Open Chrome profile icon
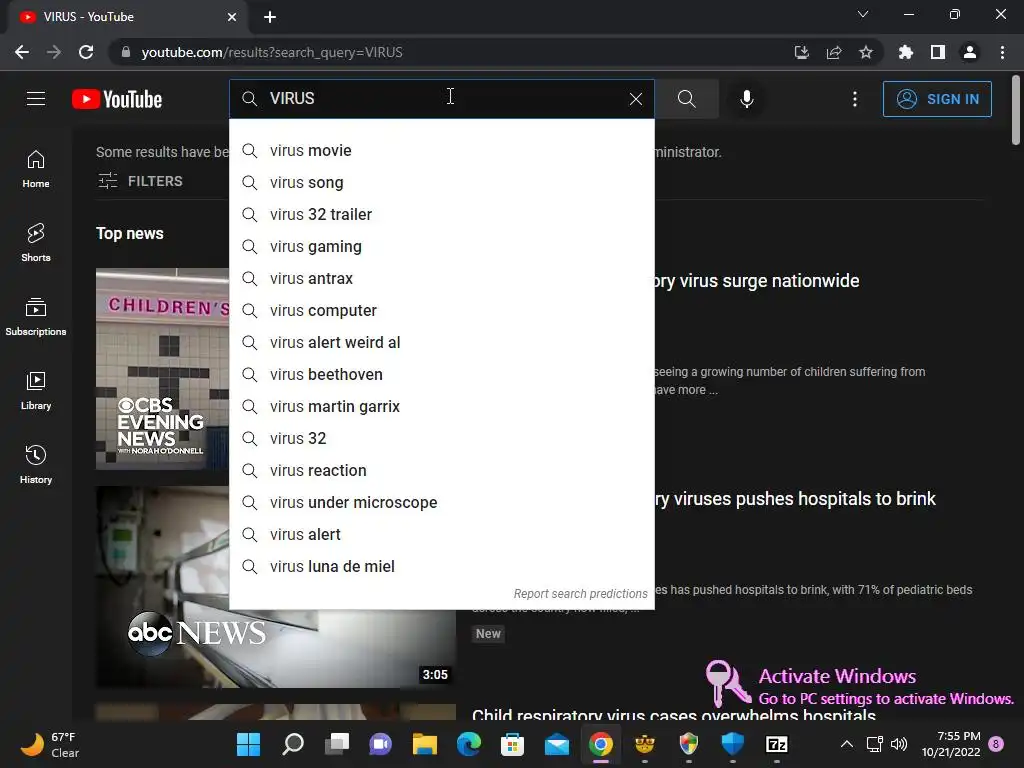This screenshot has height=768, width=1024. [970, 52]
